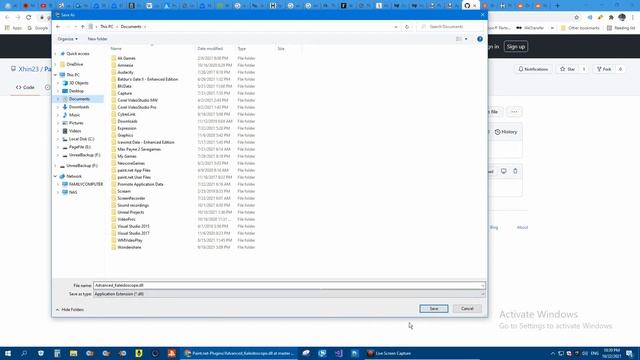Sort by Date modified column header
640x360 pixels.
click(x=210, y=49)
